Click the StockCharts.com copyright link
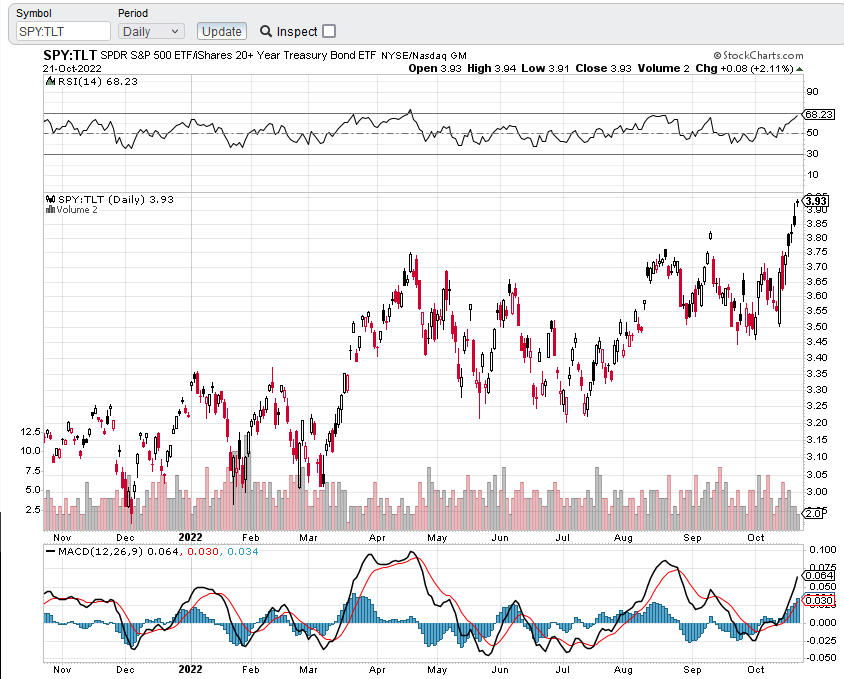Viewport: 844px width, 679px height. (758, 55)
